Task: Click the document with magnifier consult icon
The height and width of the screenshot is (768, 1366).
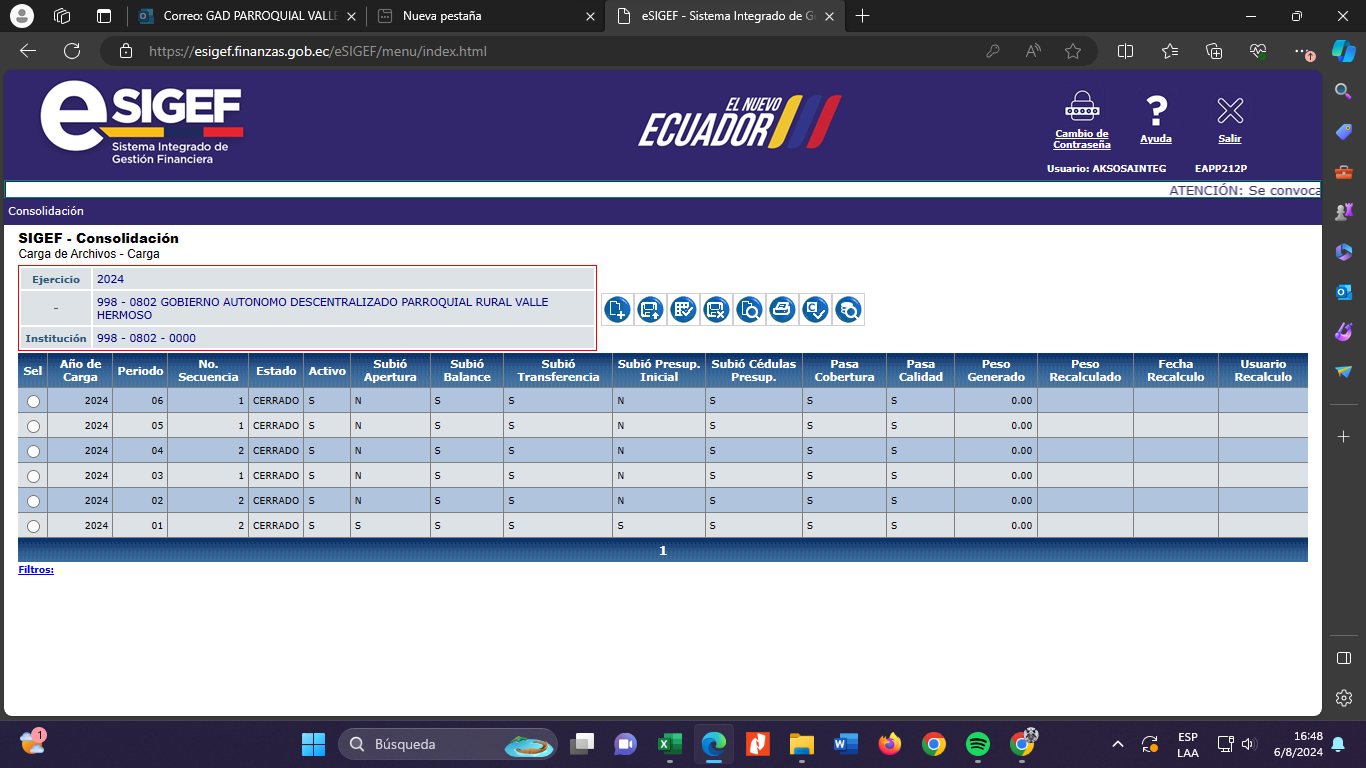Action: click(x=749, y=310)
